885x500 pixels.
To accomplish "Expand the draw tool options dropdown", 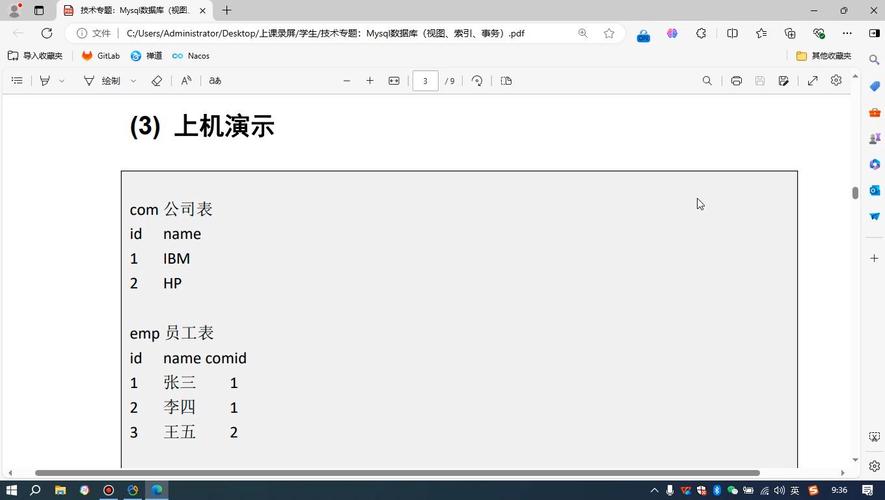I will click(x=133, y=81).
